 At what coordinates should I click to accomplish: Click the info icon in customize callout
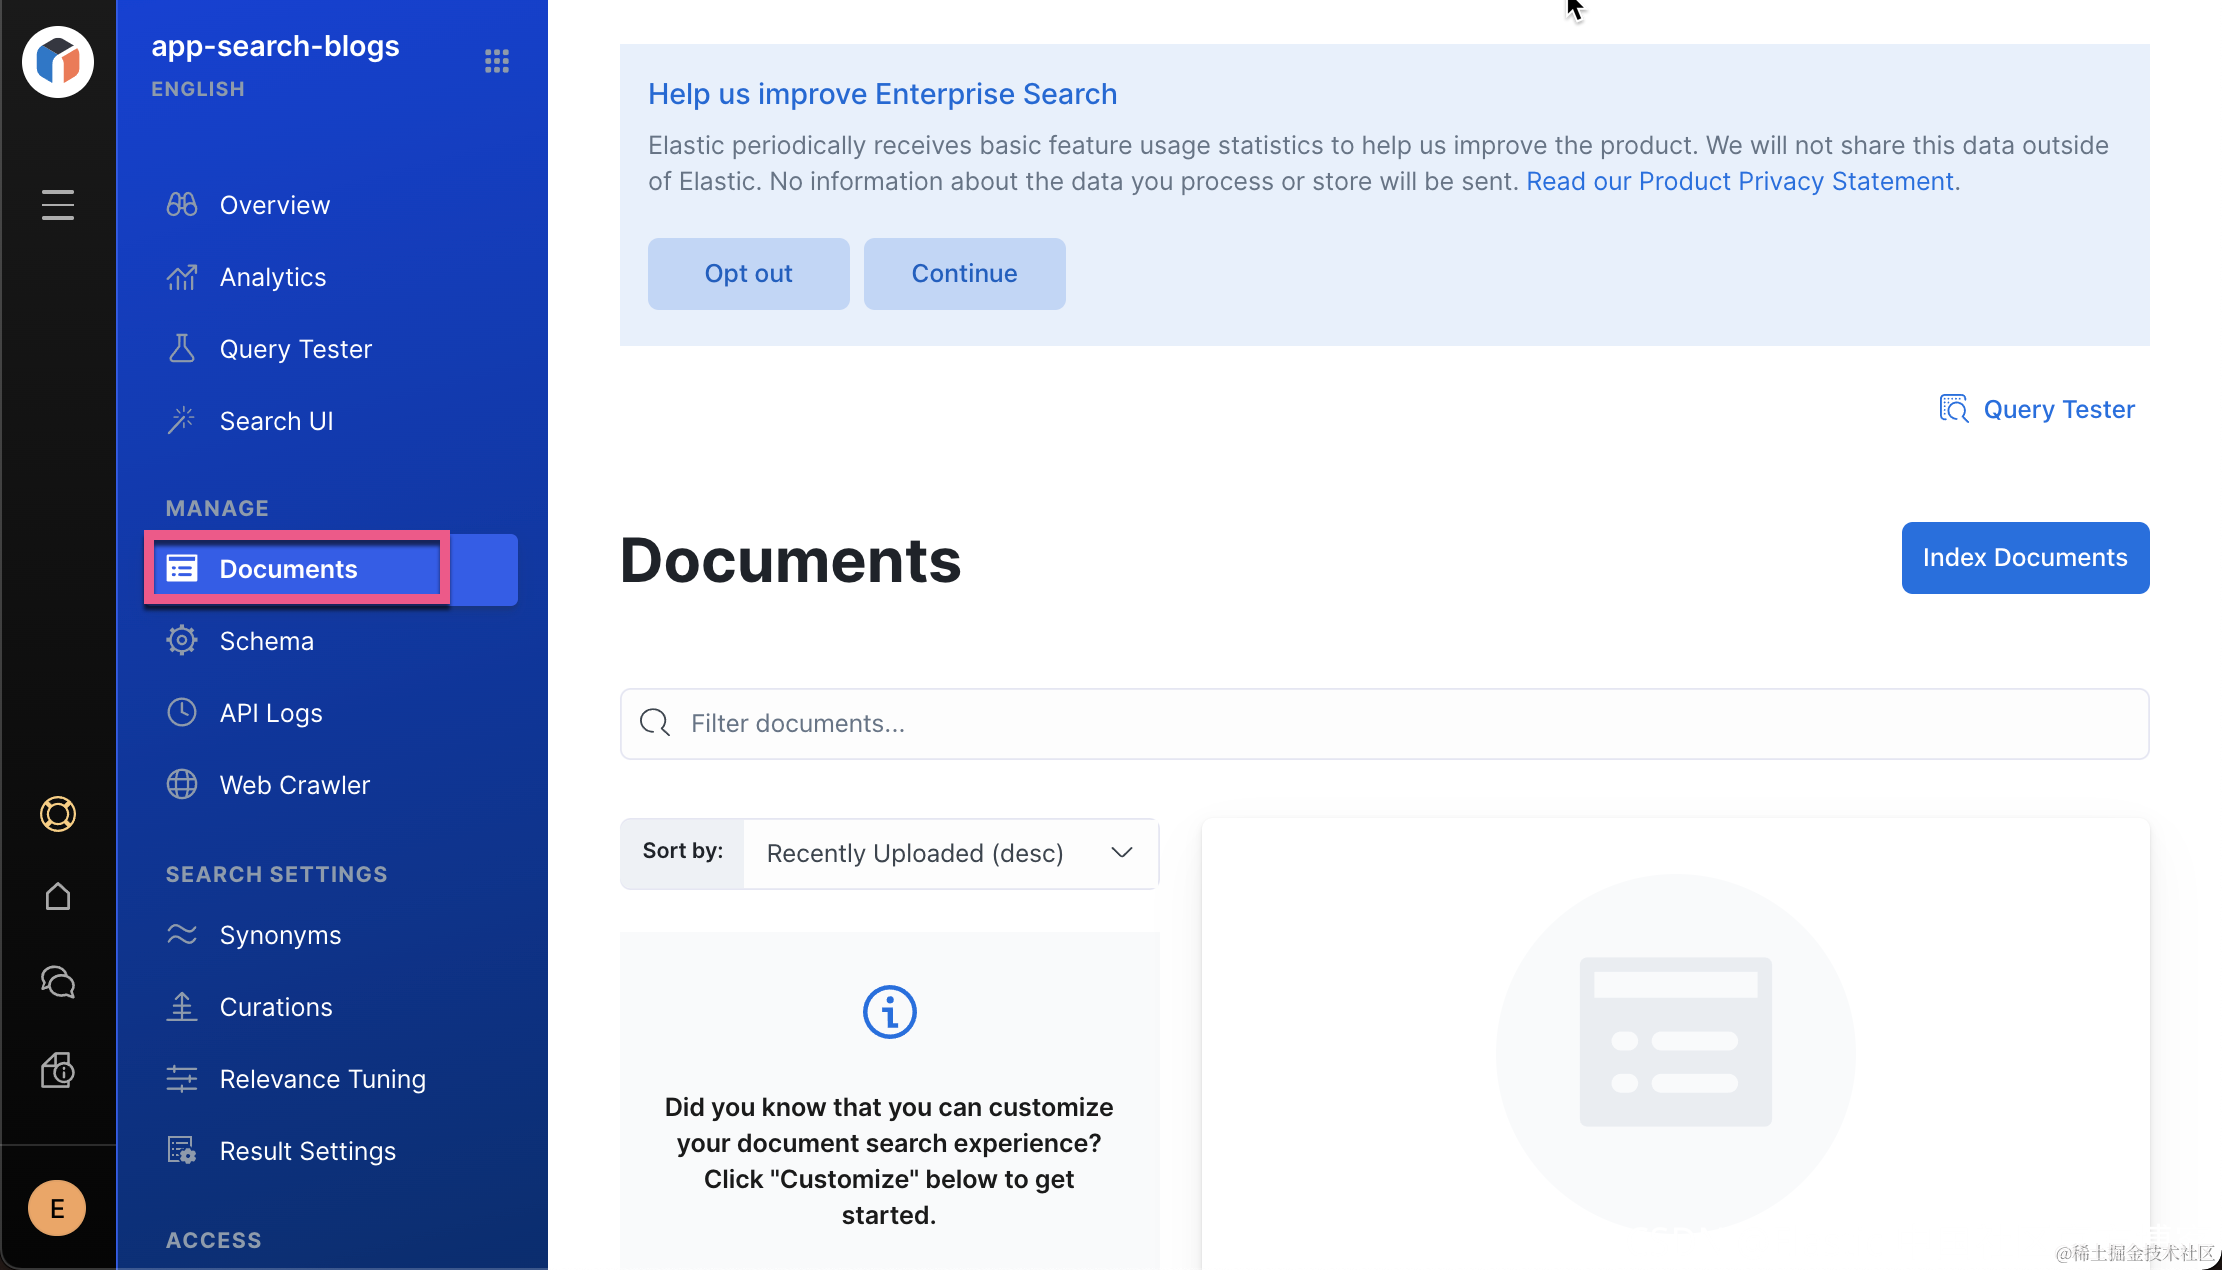[889, 1012]
